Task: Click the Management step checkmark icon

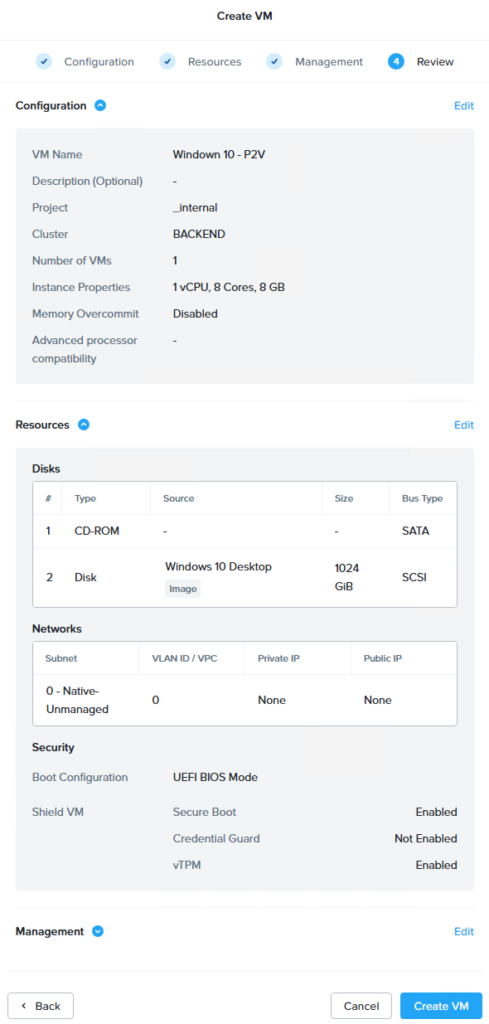Action: (275, 61)
